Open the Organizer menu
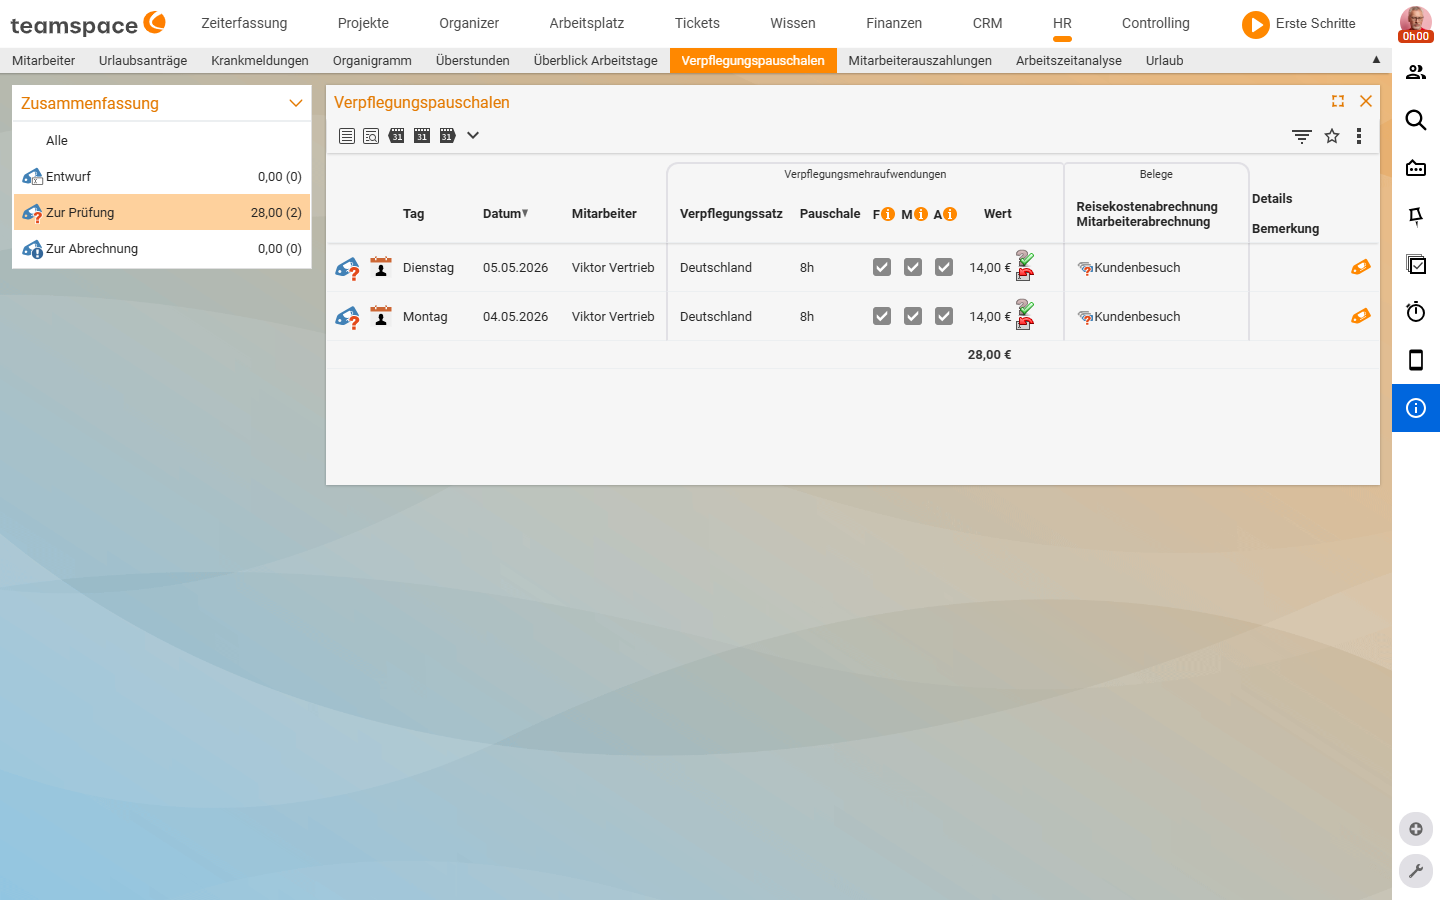 469,23
